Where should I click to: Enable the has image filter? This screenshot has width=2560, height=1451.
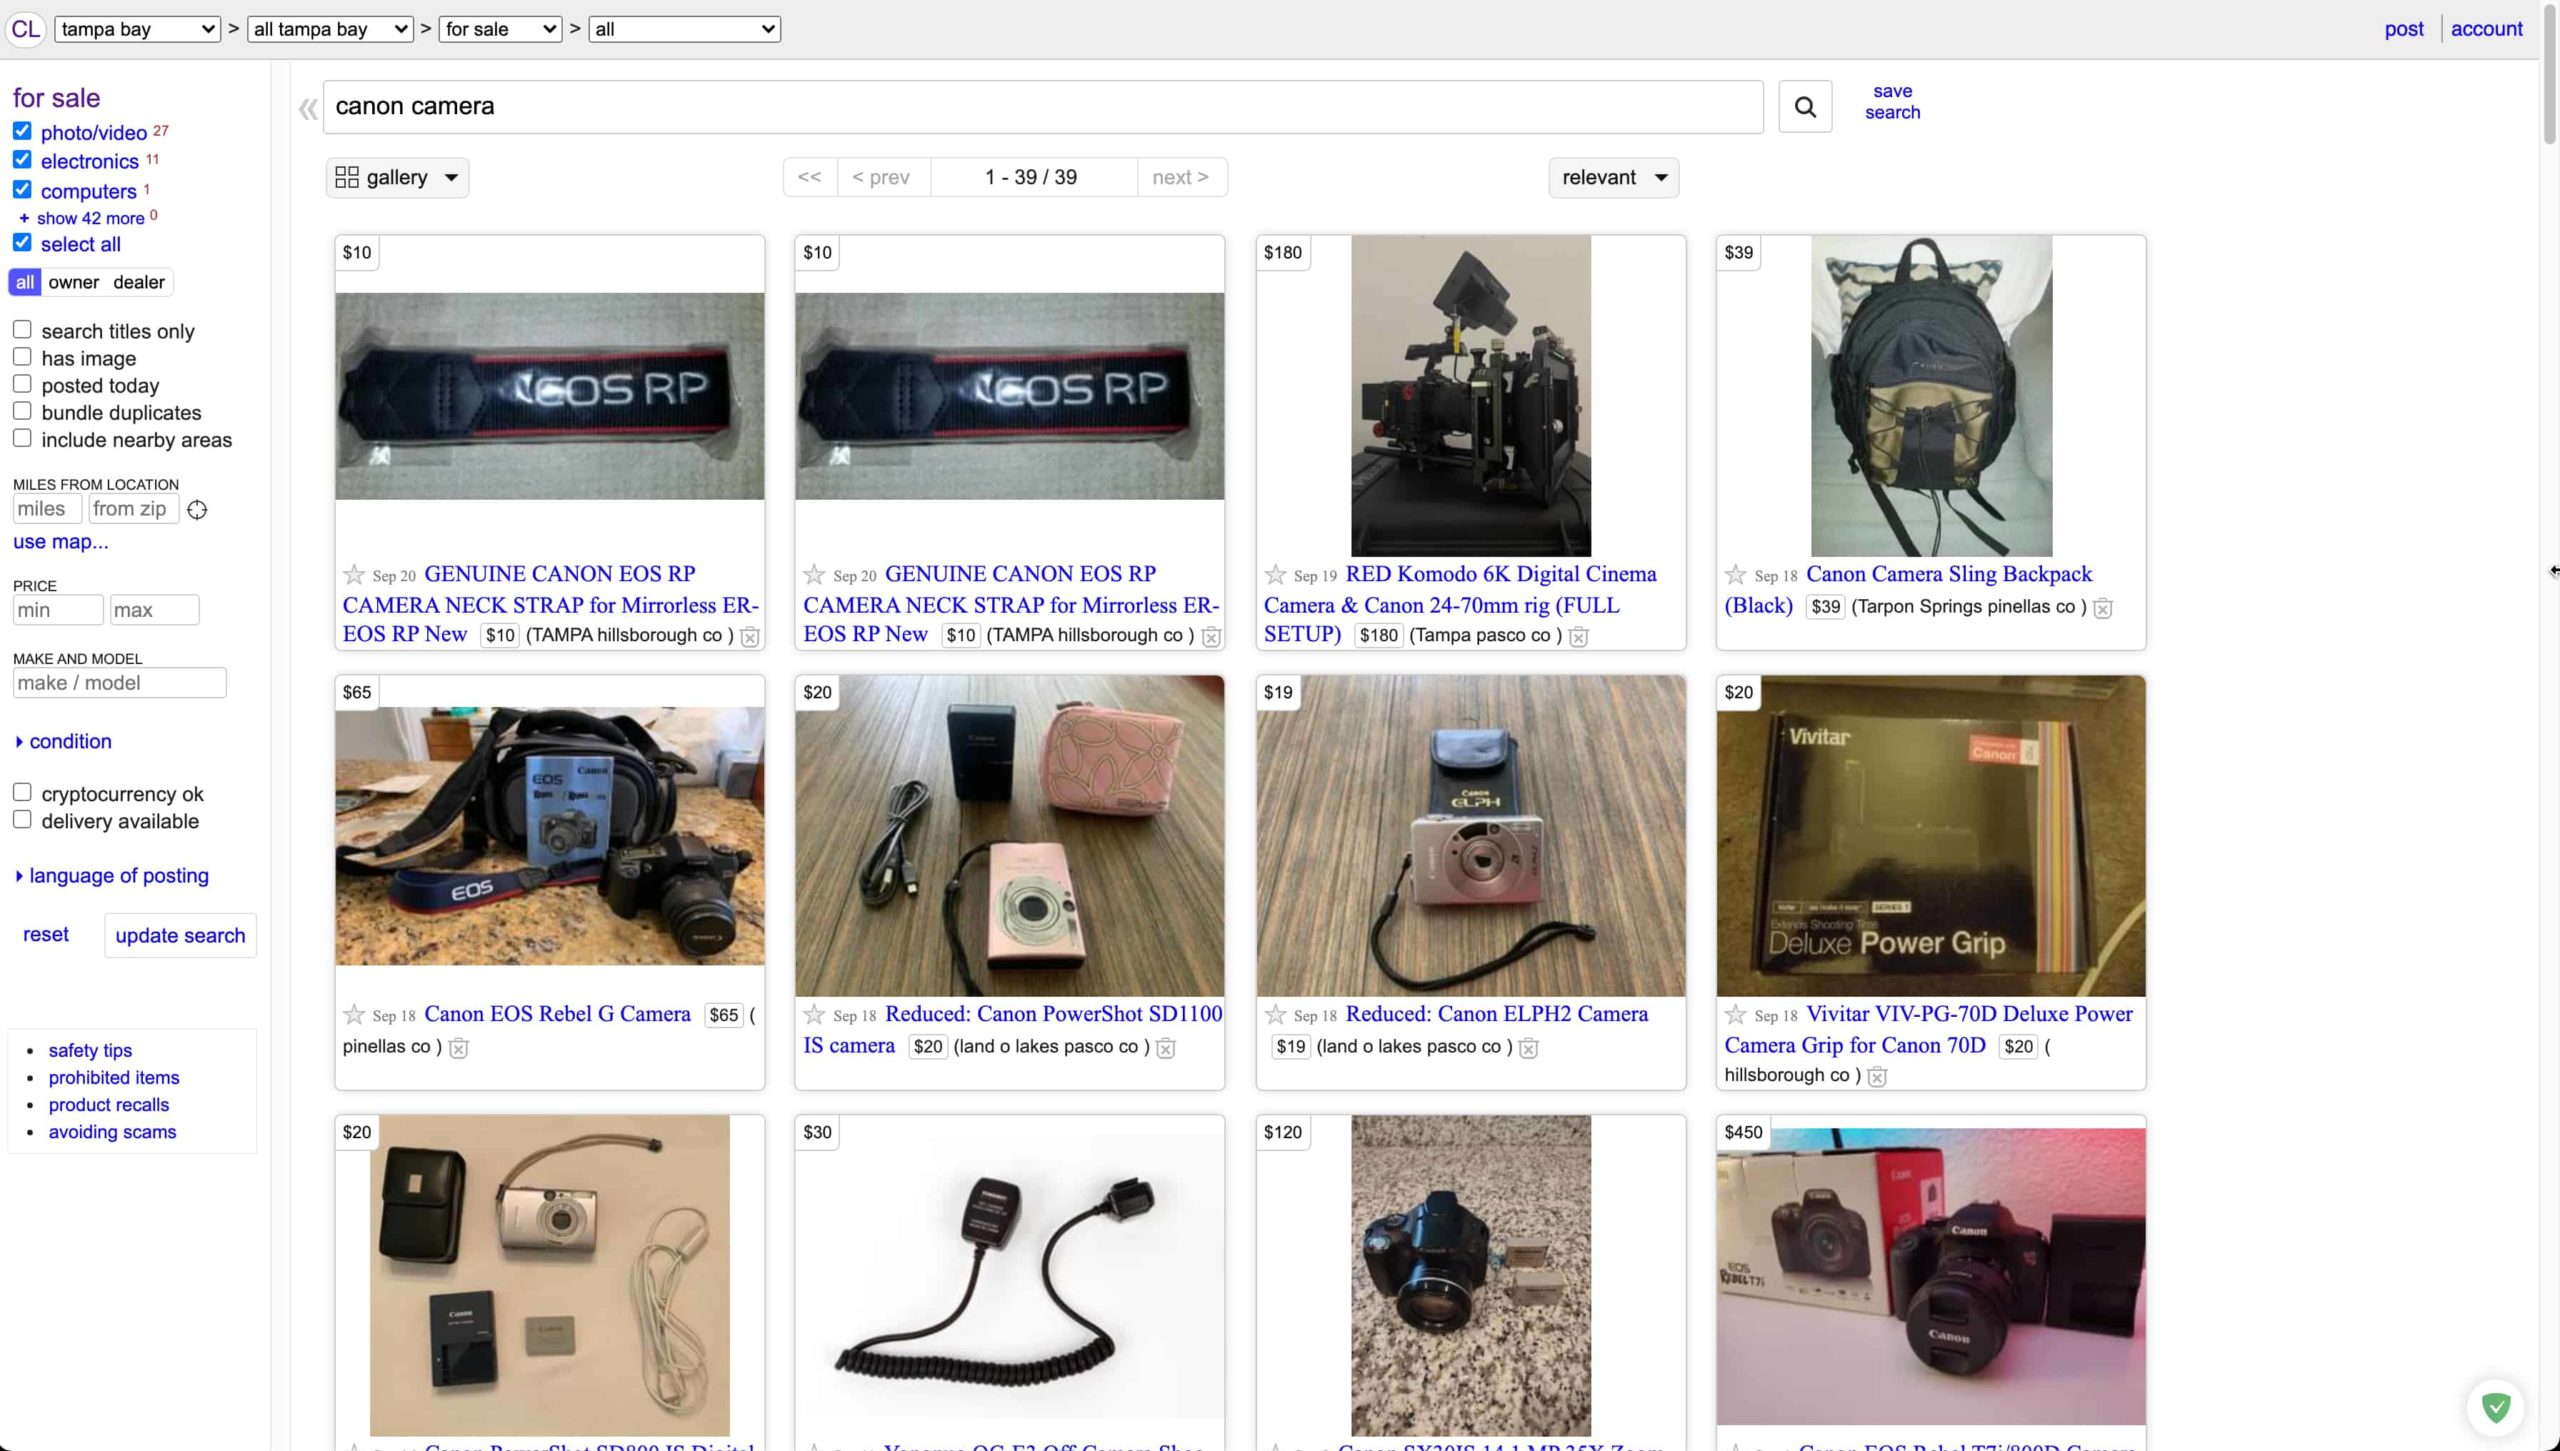tap(22, 355)
